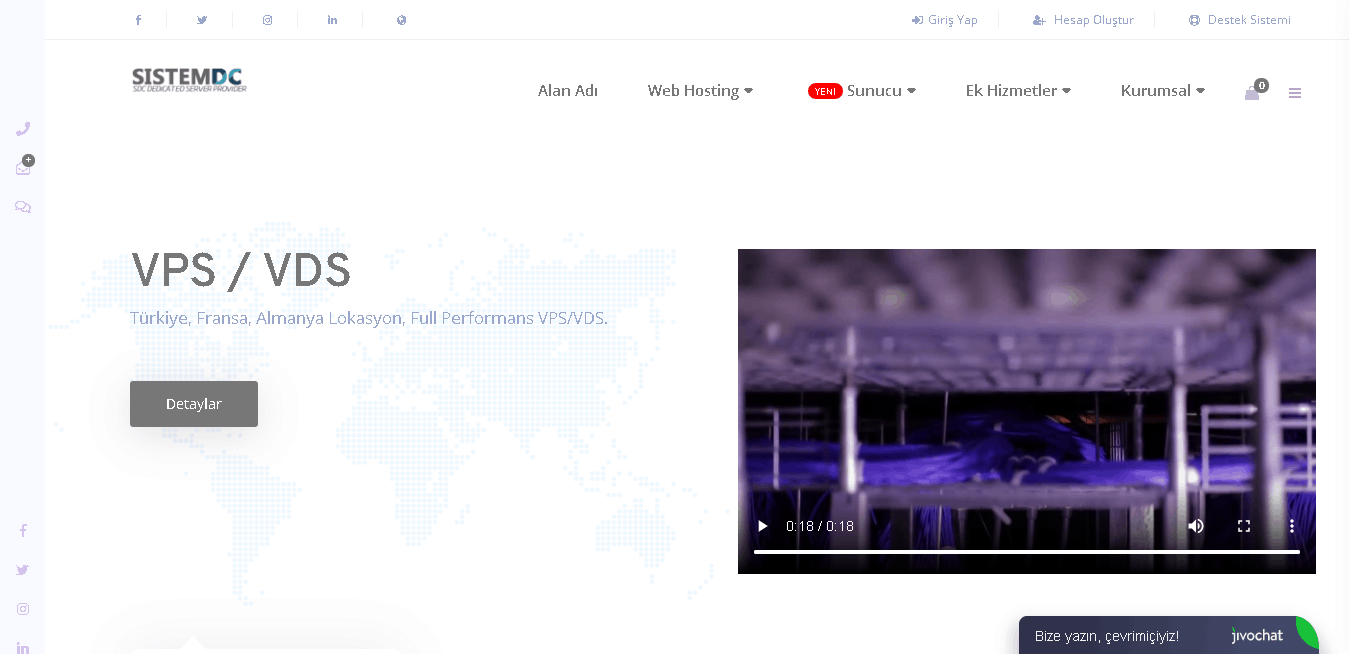Viewport: 1349px width, 654px height.
Task: Click the Facebook icon in left sidebar
Action: click(23, 531)
